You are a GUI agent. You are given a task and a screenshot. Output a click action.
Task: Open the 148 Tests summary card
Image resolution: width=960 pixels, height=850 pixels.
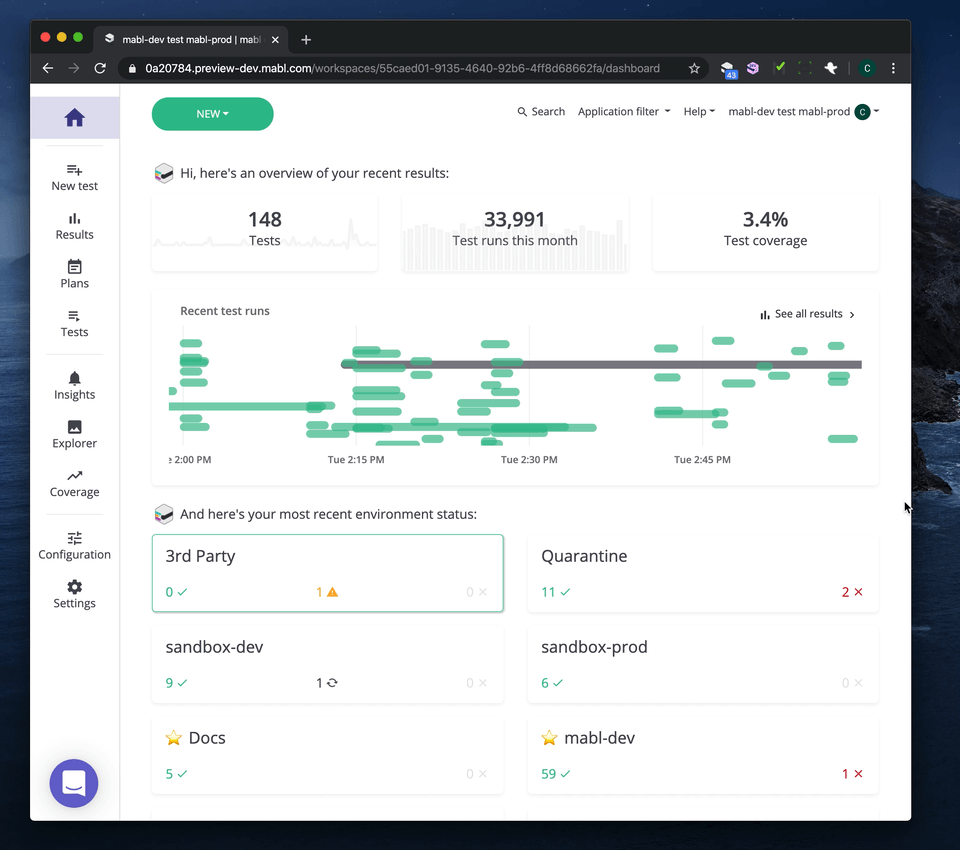[x=264, y=233]
